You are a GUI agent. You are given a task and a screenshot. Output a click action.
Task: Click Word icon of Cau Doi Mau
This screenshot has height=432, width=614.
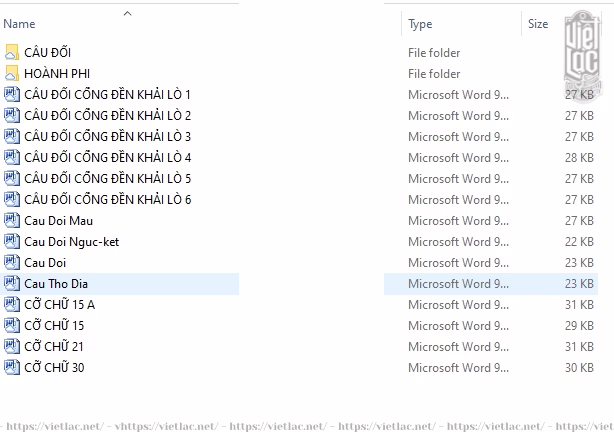click(x=12, y=220)
